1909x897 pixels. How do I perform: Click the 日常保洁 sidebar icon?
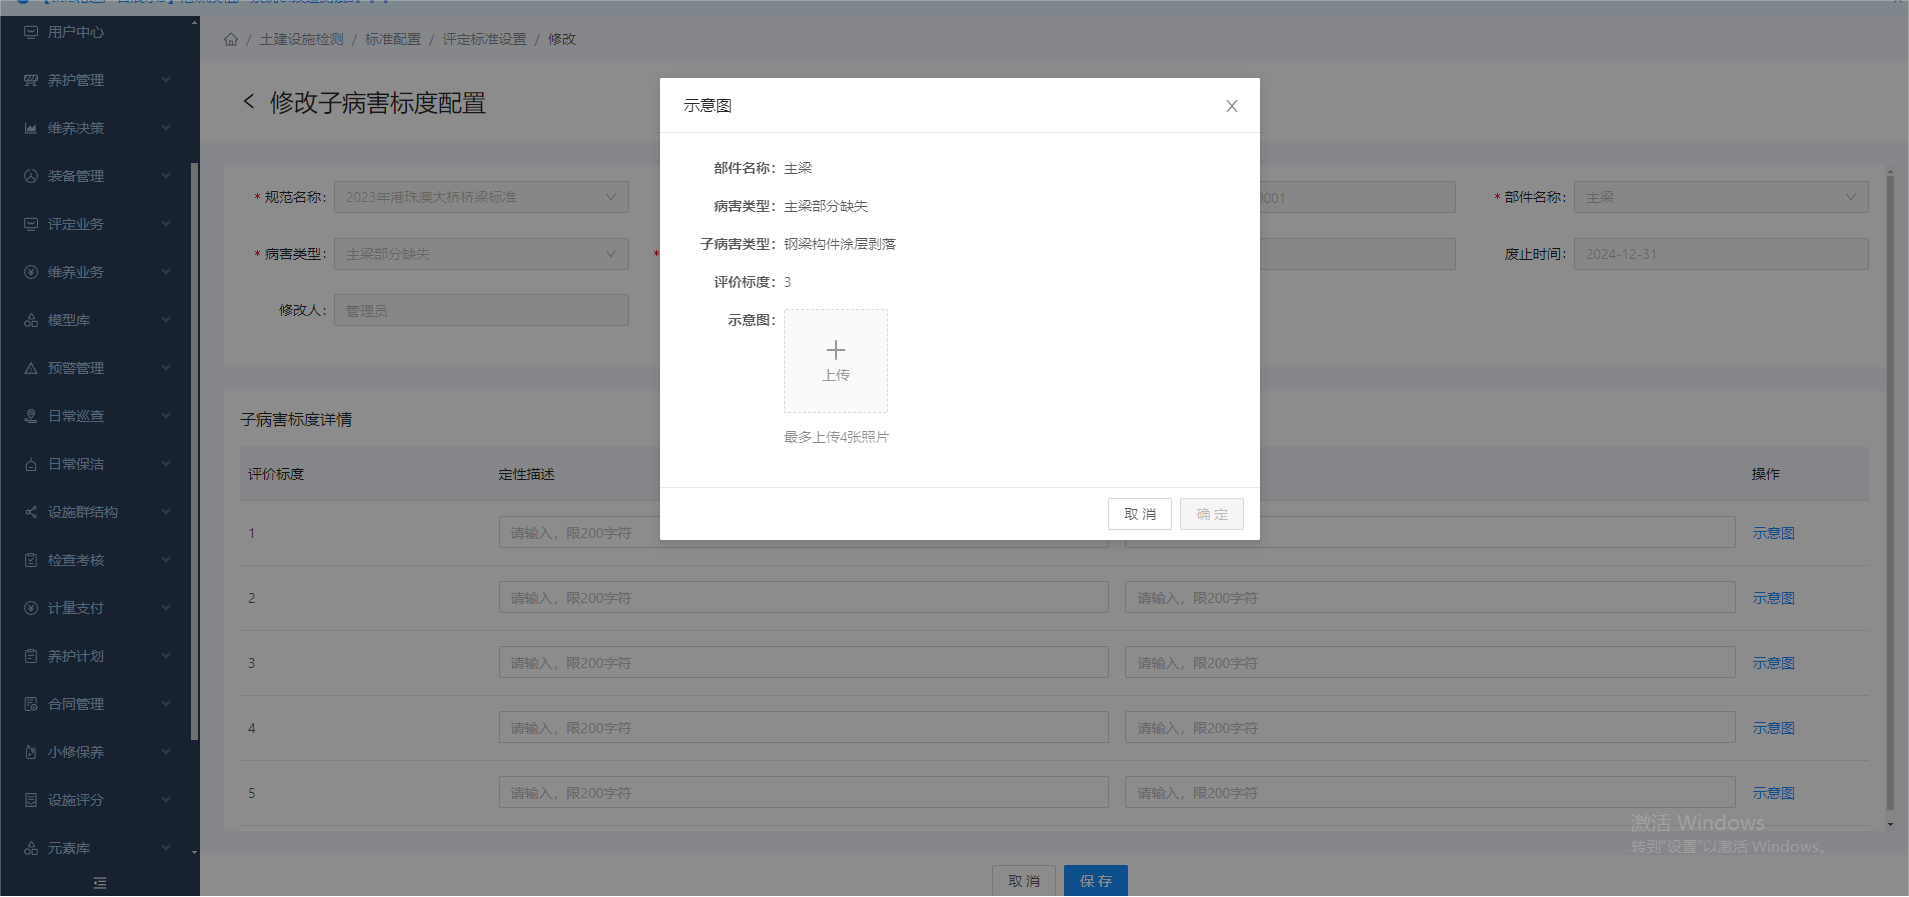[31, 464]
